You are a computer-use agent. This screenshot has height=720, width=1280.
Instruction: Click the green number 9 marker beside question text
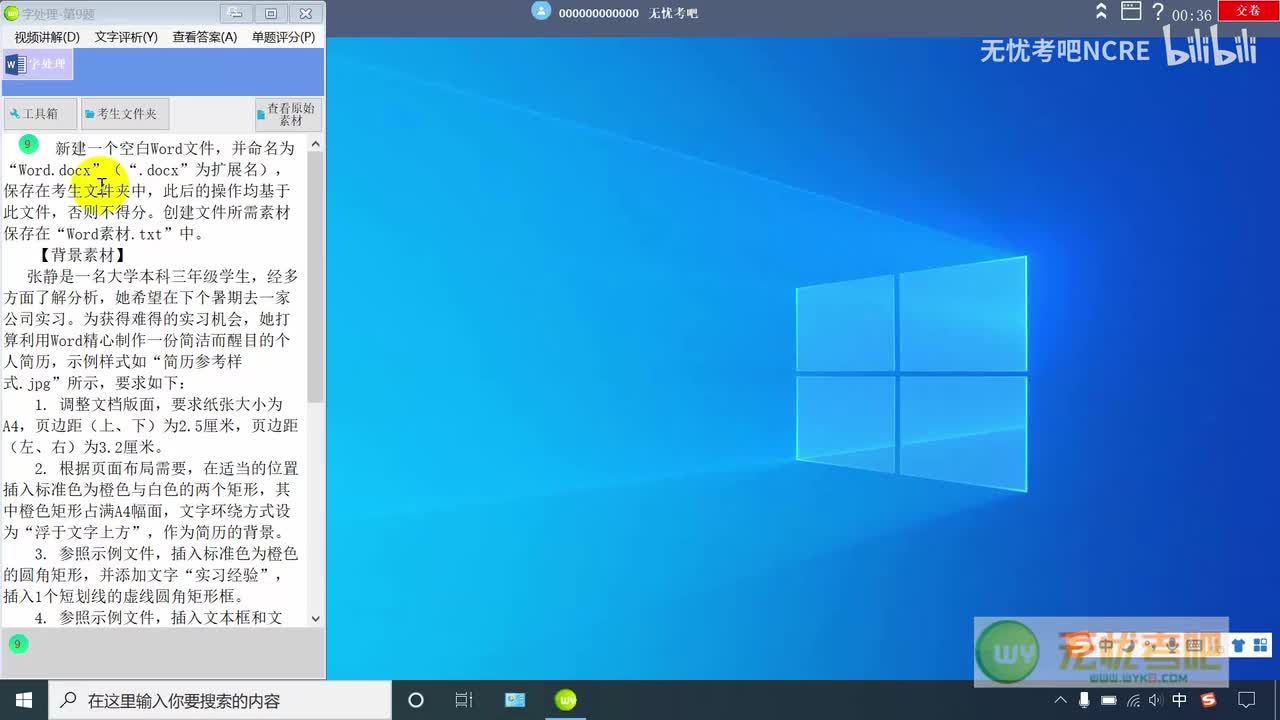pos(28,144)
